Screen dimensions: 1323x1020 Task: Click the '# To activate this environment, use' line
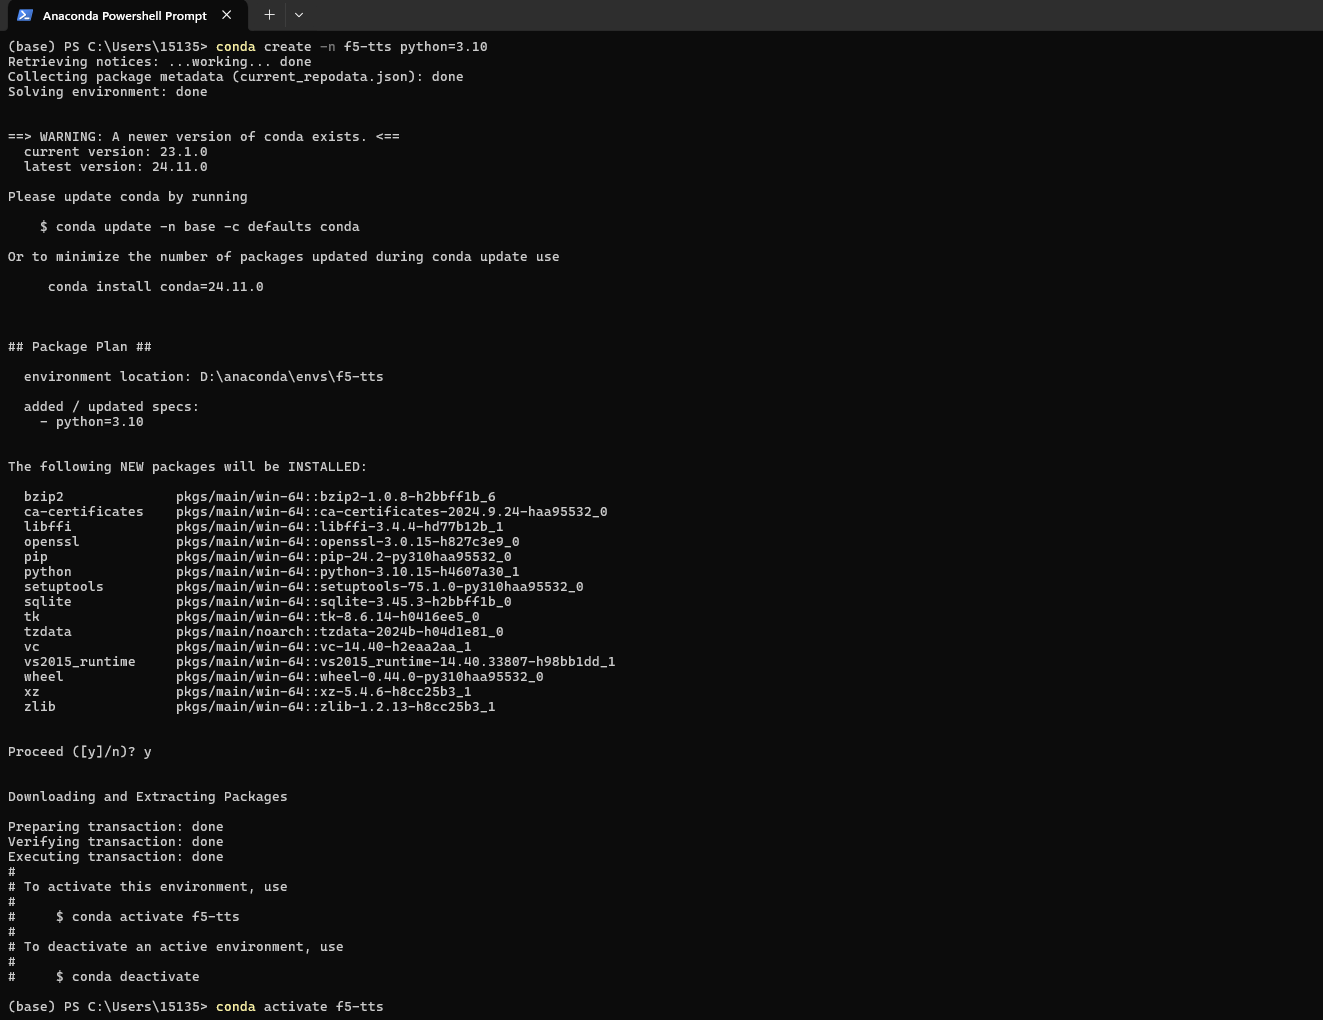pyautogui.click(x=148, y=887)
